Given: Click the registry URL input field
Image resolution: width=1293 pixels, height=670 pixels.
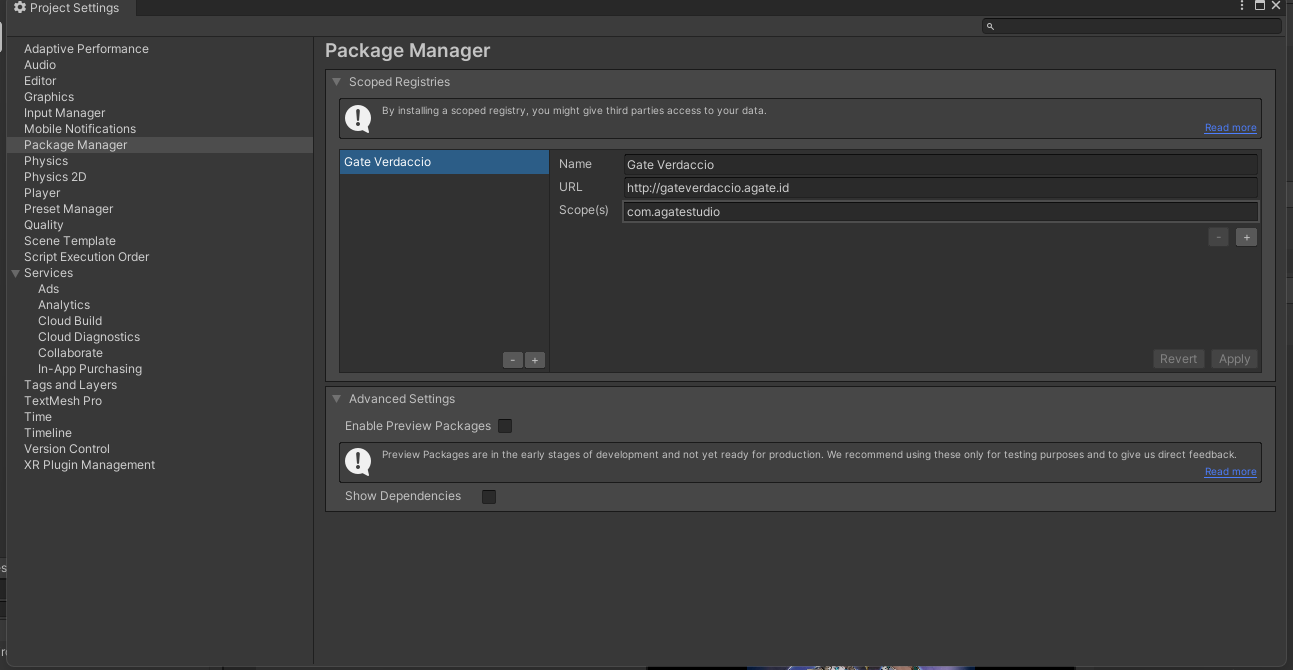Looking at the screenshot, I should 940,188.
